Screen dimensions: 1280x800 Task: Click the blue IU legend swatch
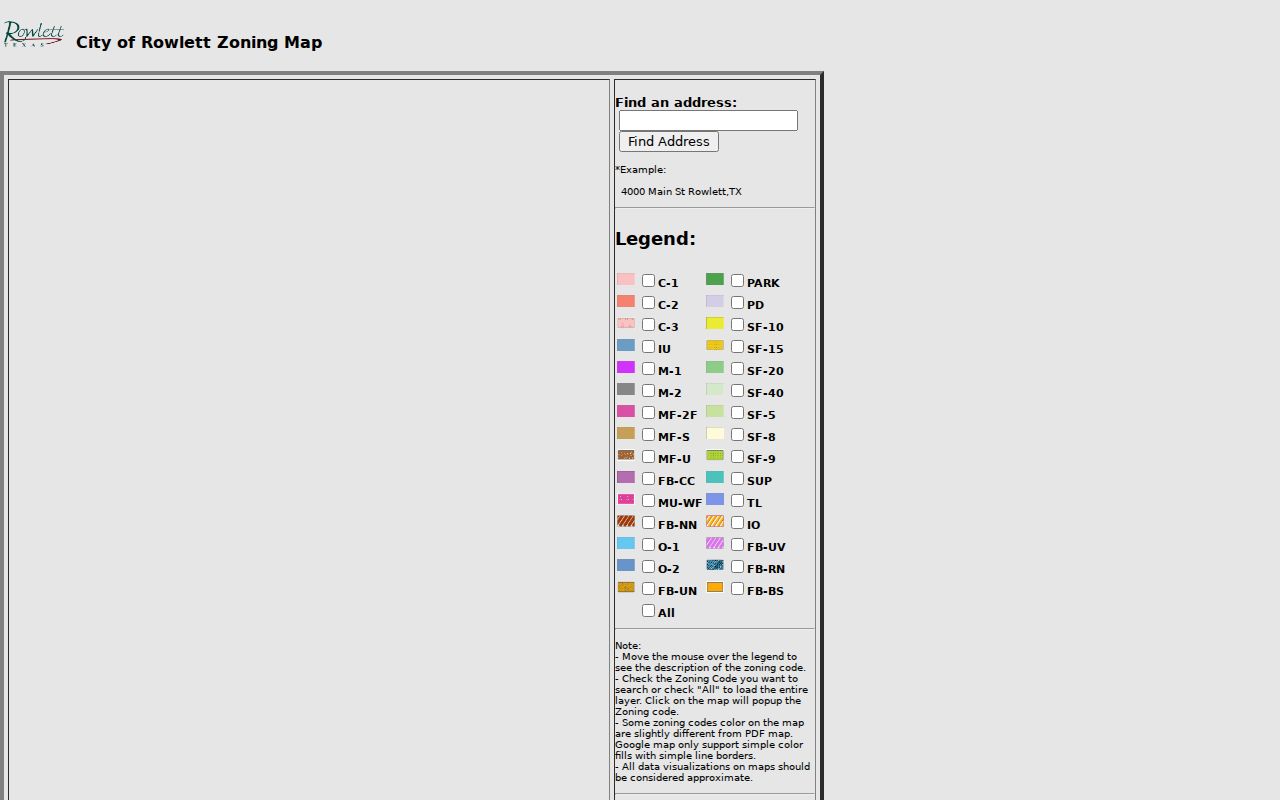(x=626, y=345)
